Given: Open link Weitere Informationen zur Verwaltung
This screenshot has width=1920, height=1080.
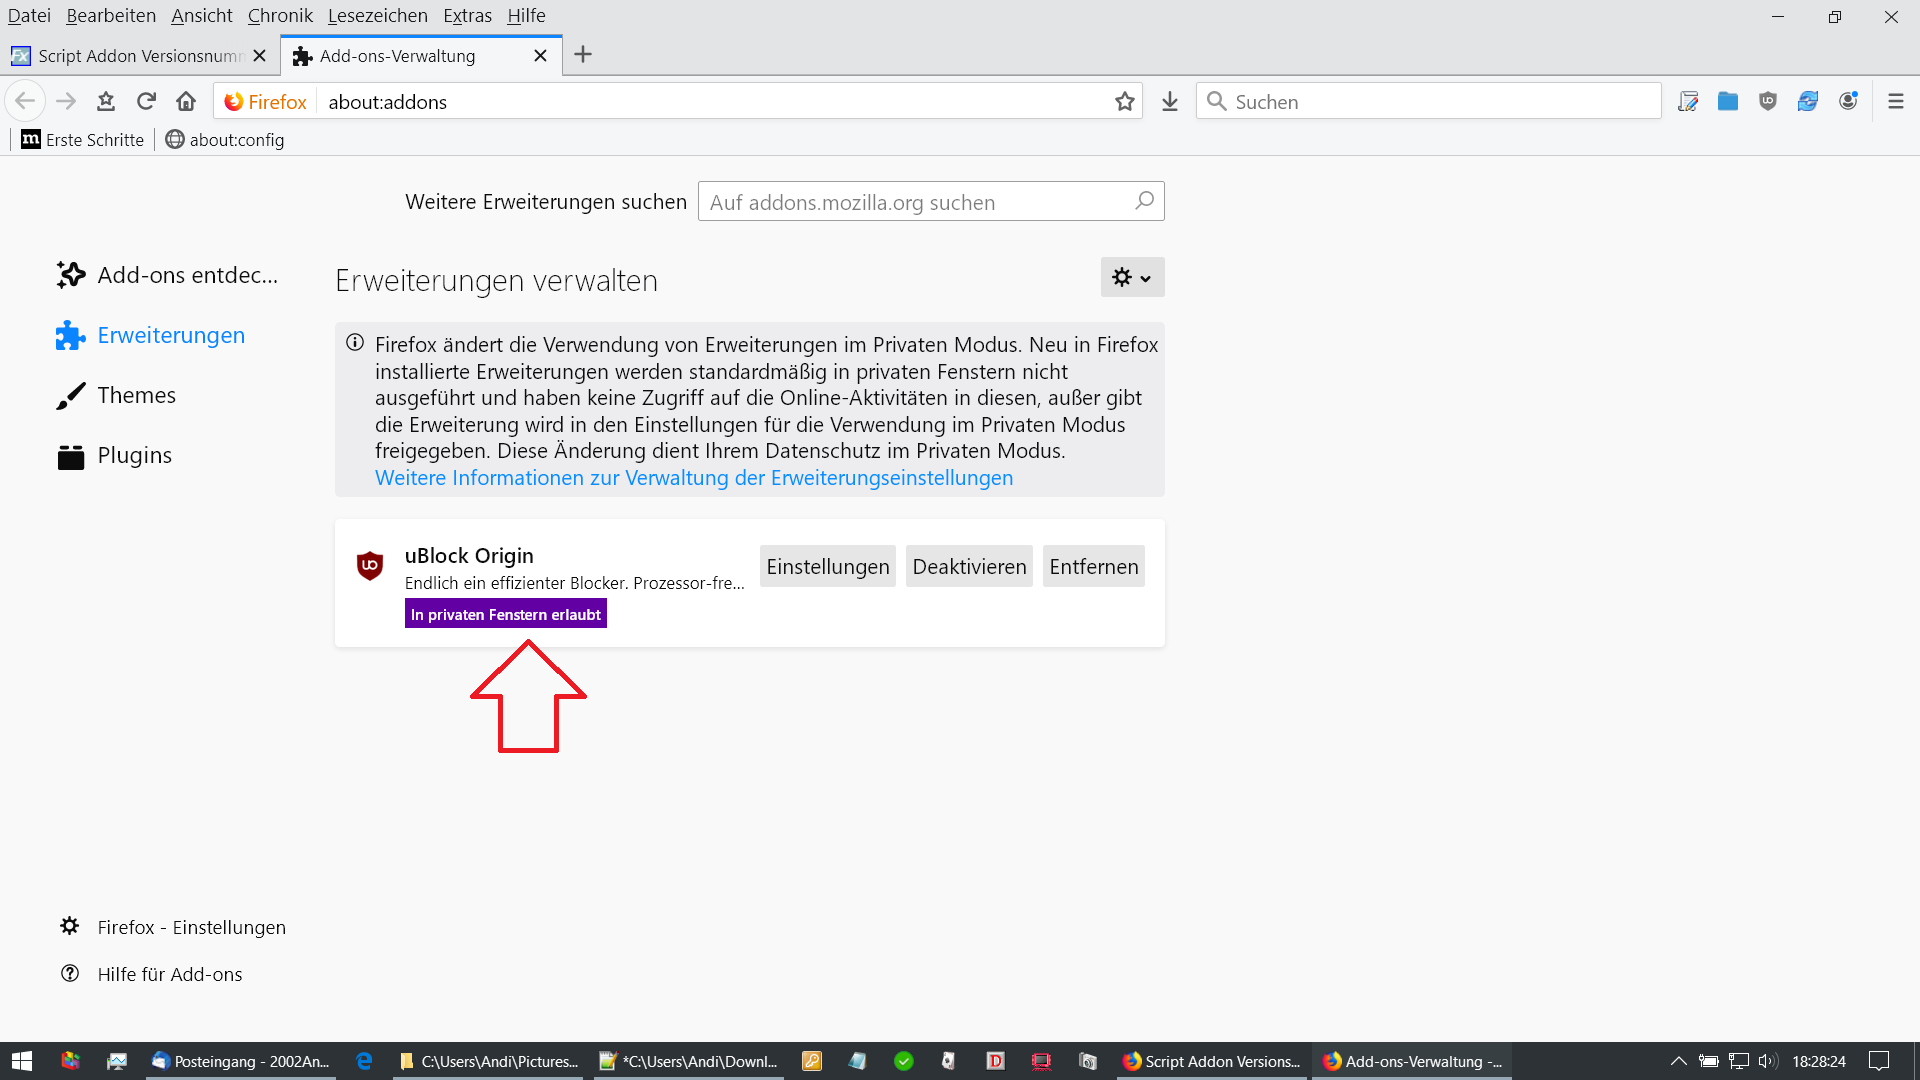Looking at the screenshot, I should click(x=693, y=478).
